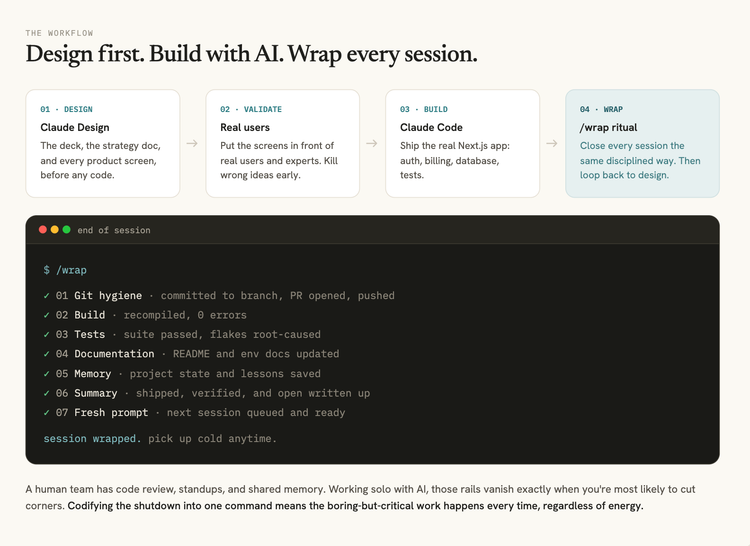Click checkmark beside 05 Memory
The width and height of the screenshot is (750, 546).
[46, 374]
